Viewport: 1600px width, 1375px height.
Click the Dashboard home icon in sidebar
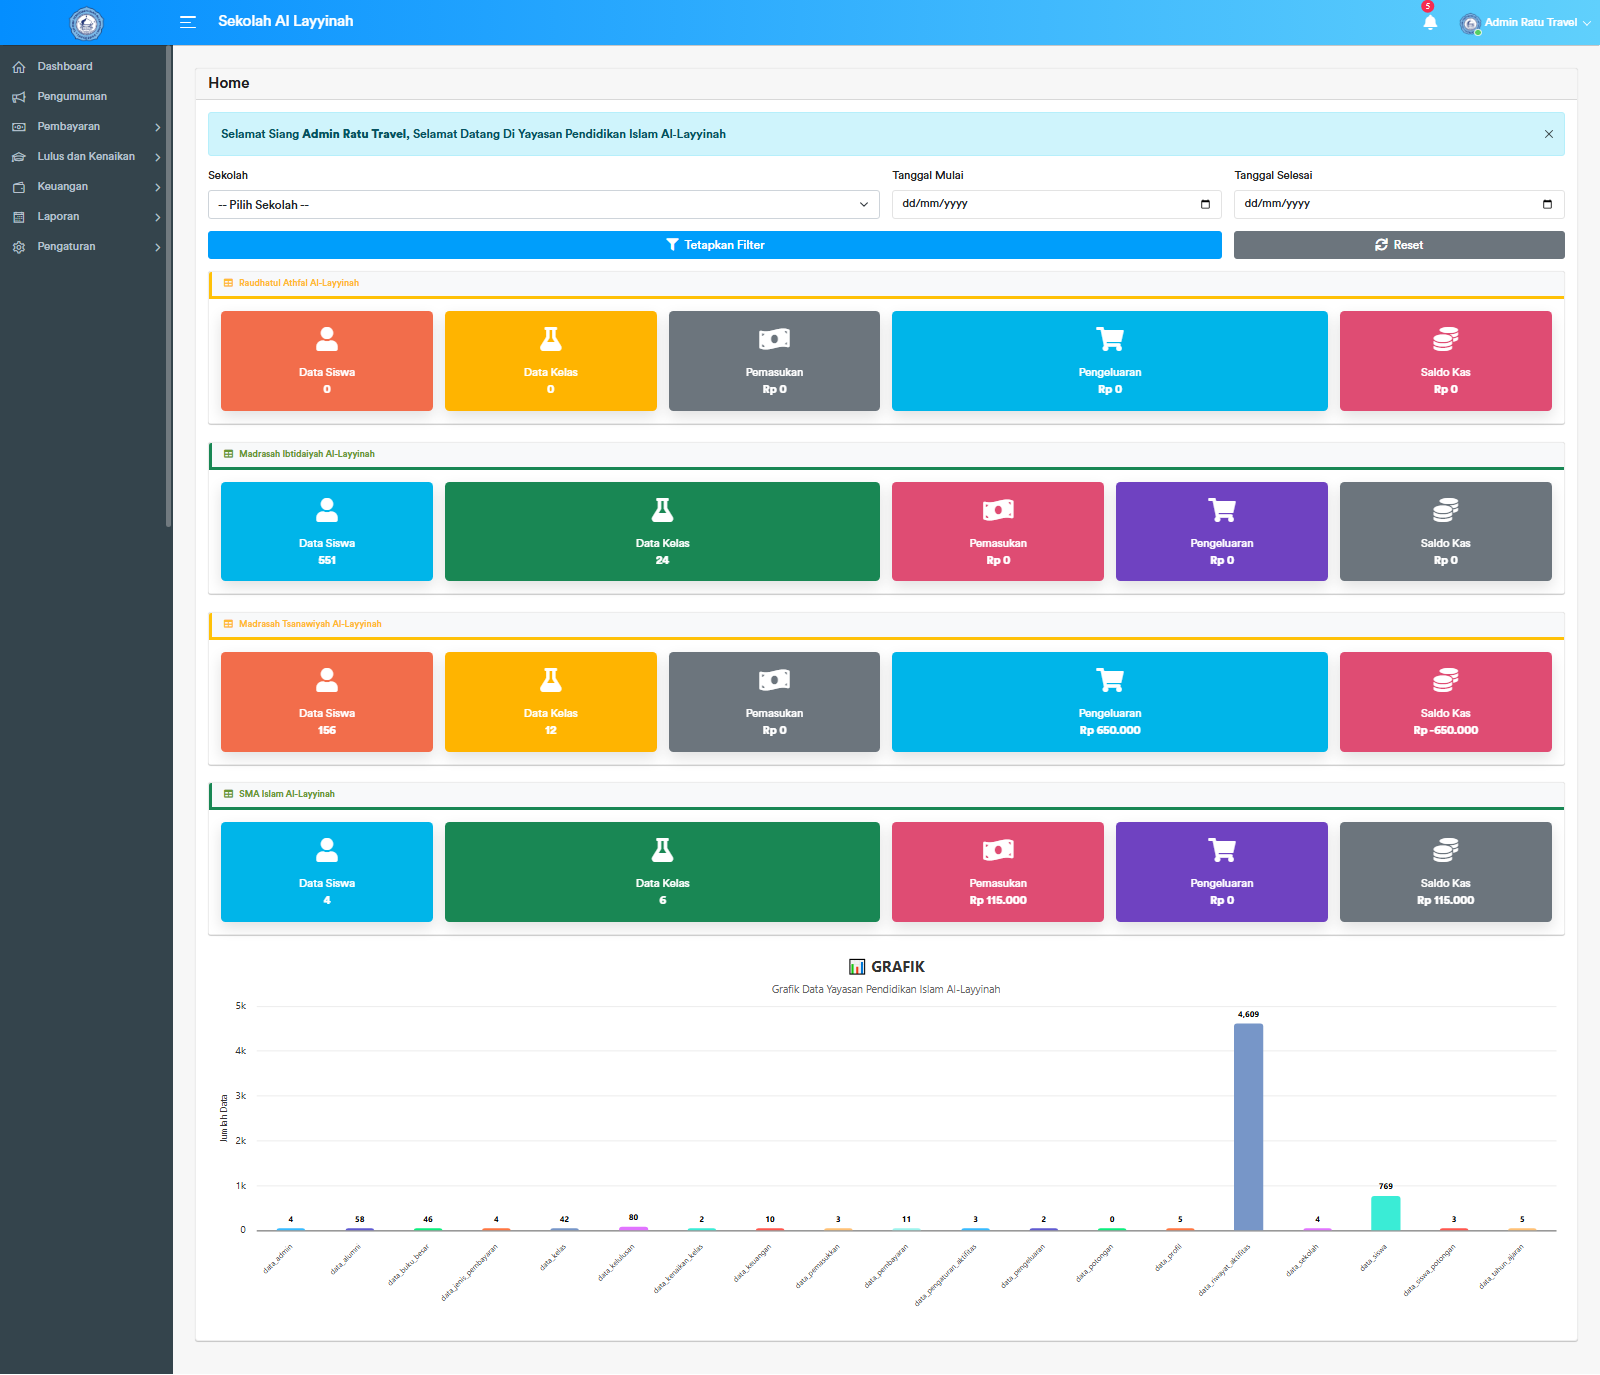(18, 66)
